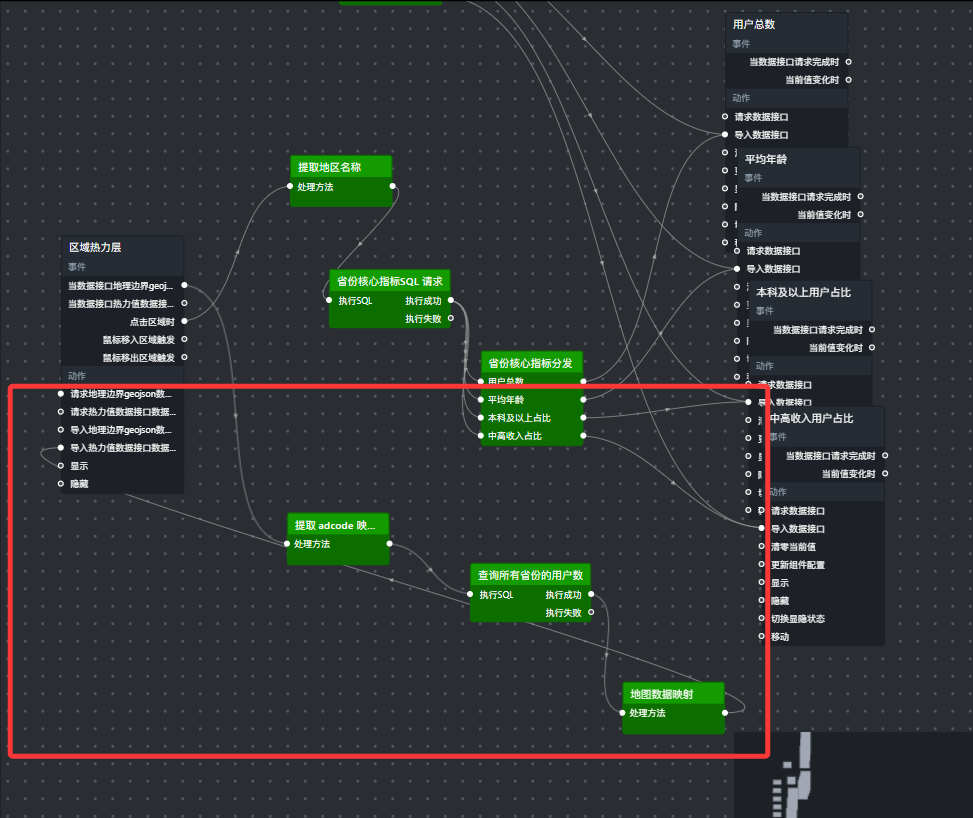Click 当数据接口请求完成时 event in 平均年龄 node
This screenshot has height=818, width=973.
coord(805,197)
